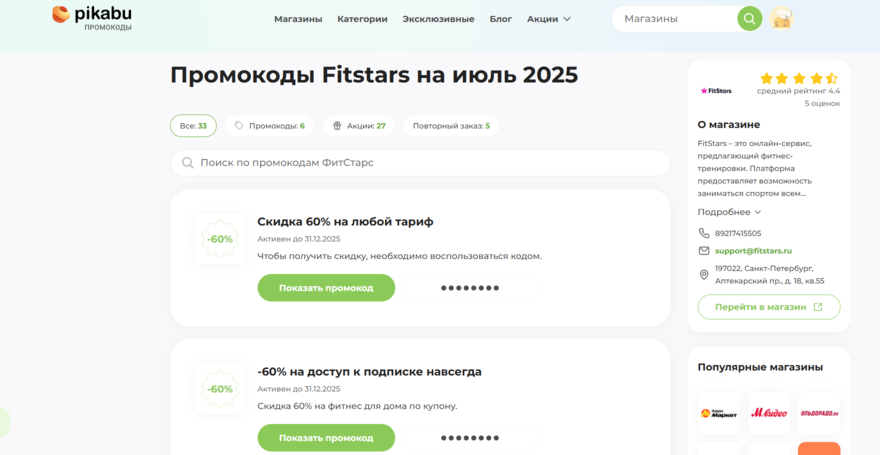The image size is (880, 455).
Task: Click the external link icon in Перейти в магазин
Action: coord(818,307)
